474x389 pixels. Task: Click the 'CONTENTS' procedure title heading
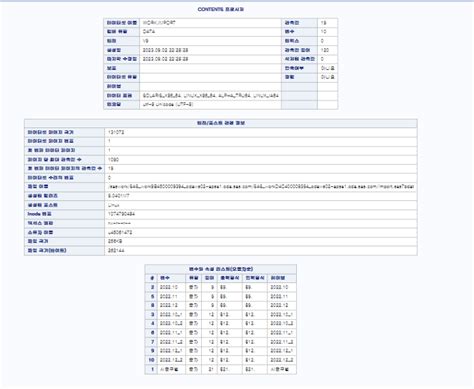pos(220,9)
